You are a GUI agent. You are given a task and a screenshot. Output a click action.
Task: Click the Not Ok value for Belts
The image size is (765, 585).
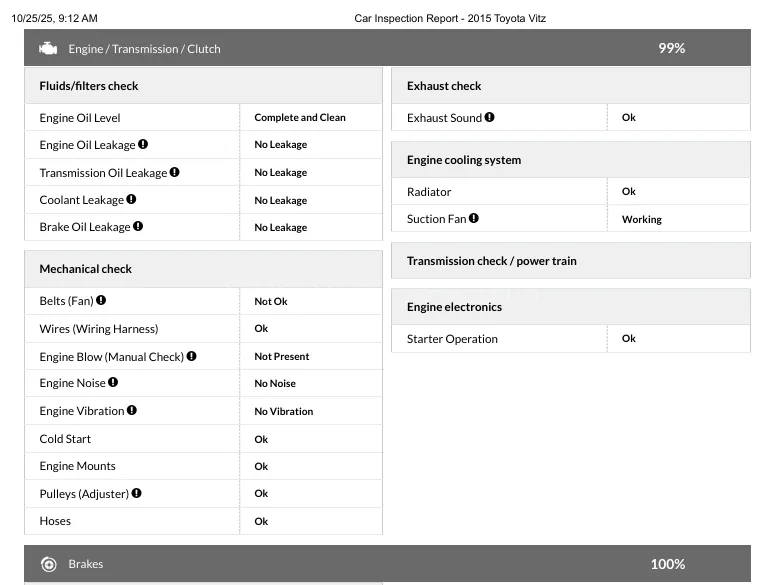click(x=271, y=301)
